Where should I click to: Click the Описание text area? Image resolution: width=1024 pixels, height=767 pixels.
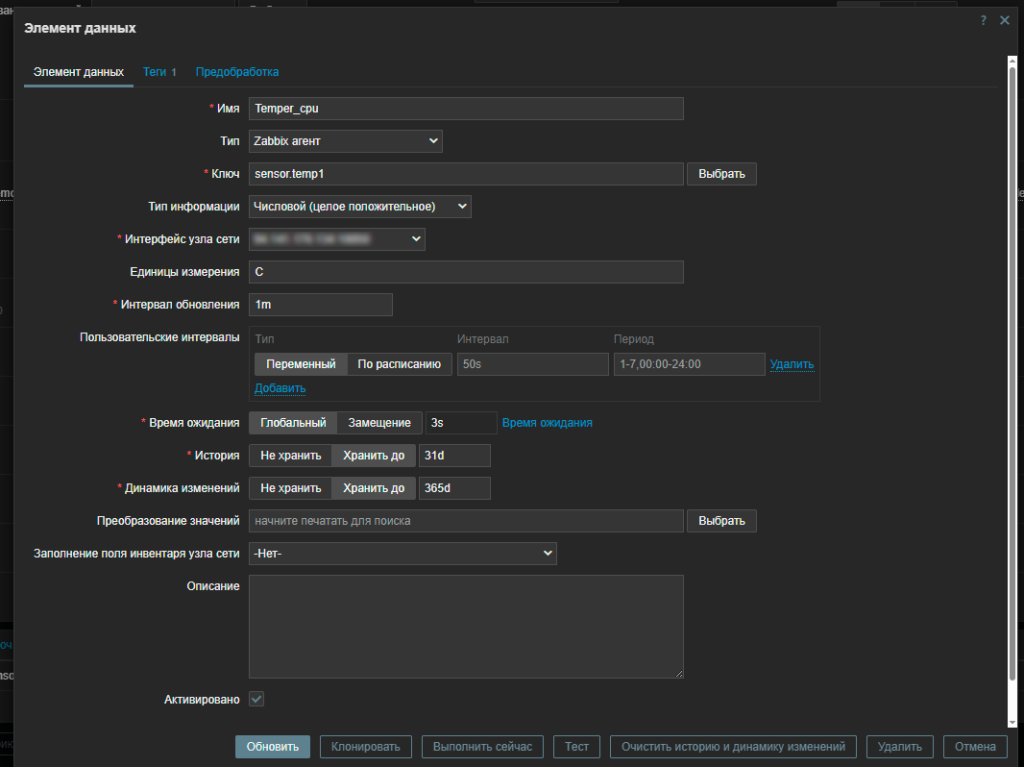pyautogui.click(x=466, y=627)
